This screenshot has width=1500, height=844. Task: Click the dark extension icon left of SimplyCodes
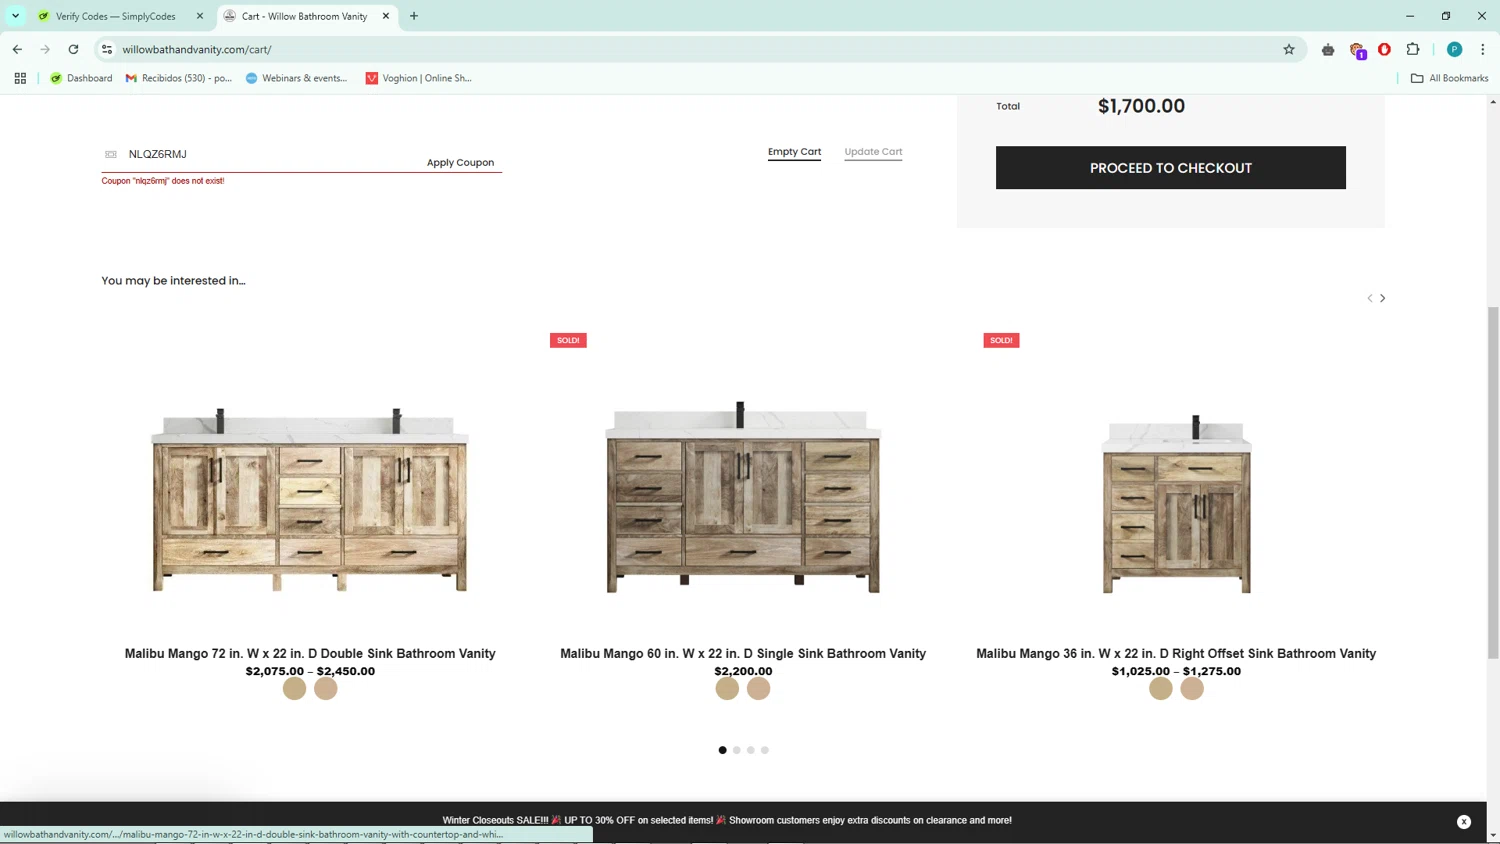1328,49
